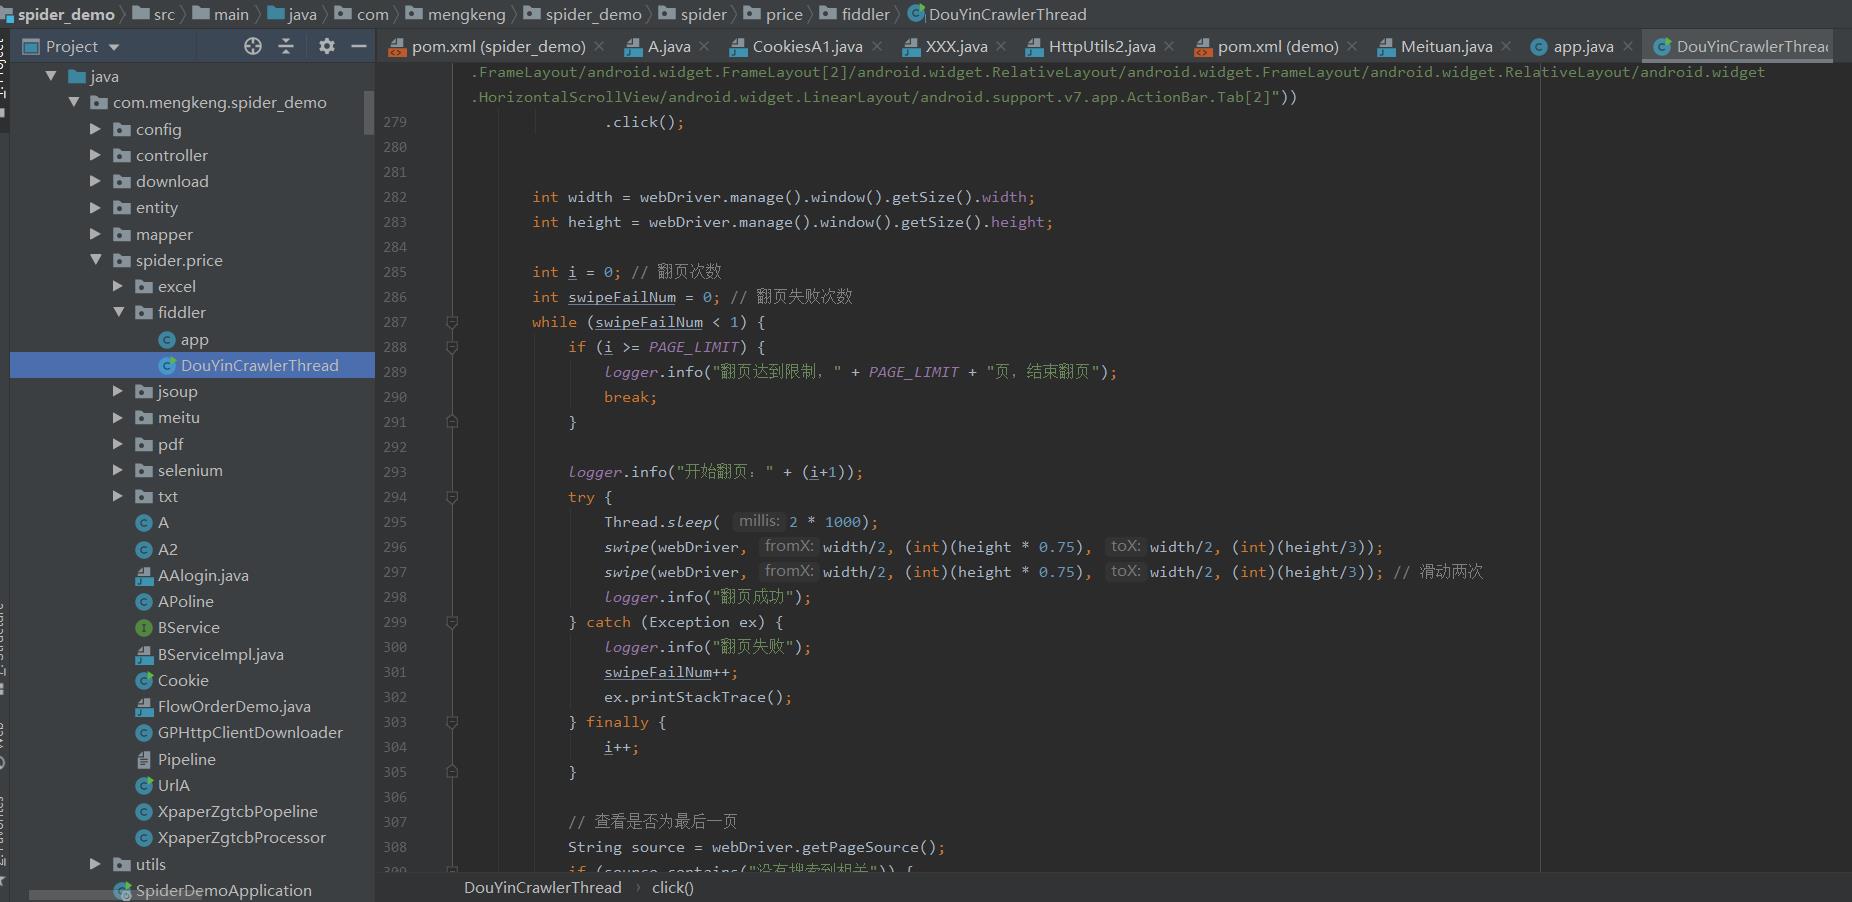Close the XXX.java tab

click(x=1001, y=46)
